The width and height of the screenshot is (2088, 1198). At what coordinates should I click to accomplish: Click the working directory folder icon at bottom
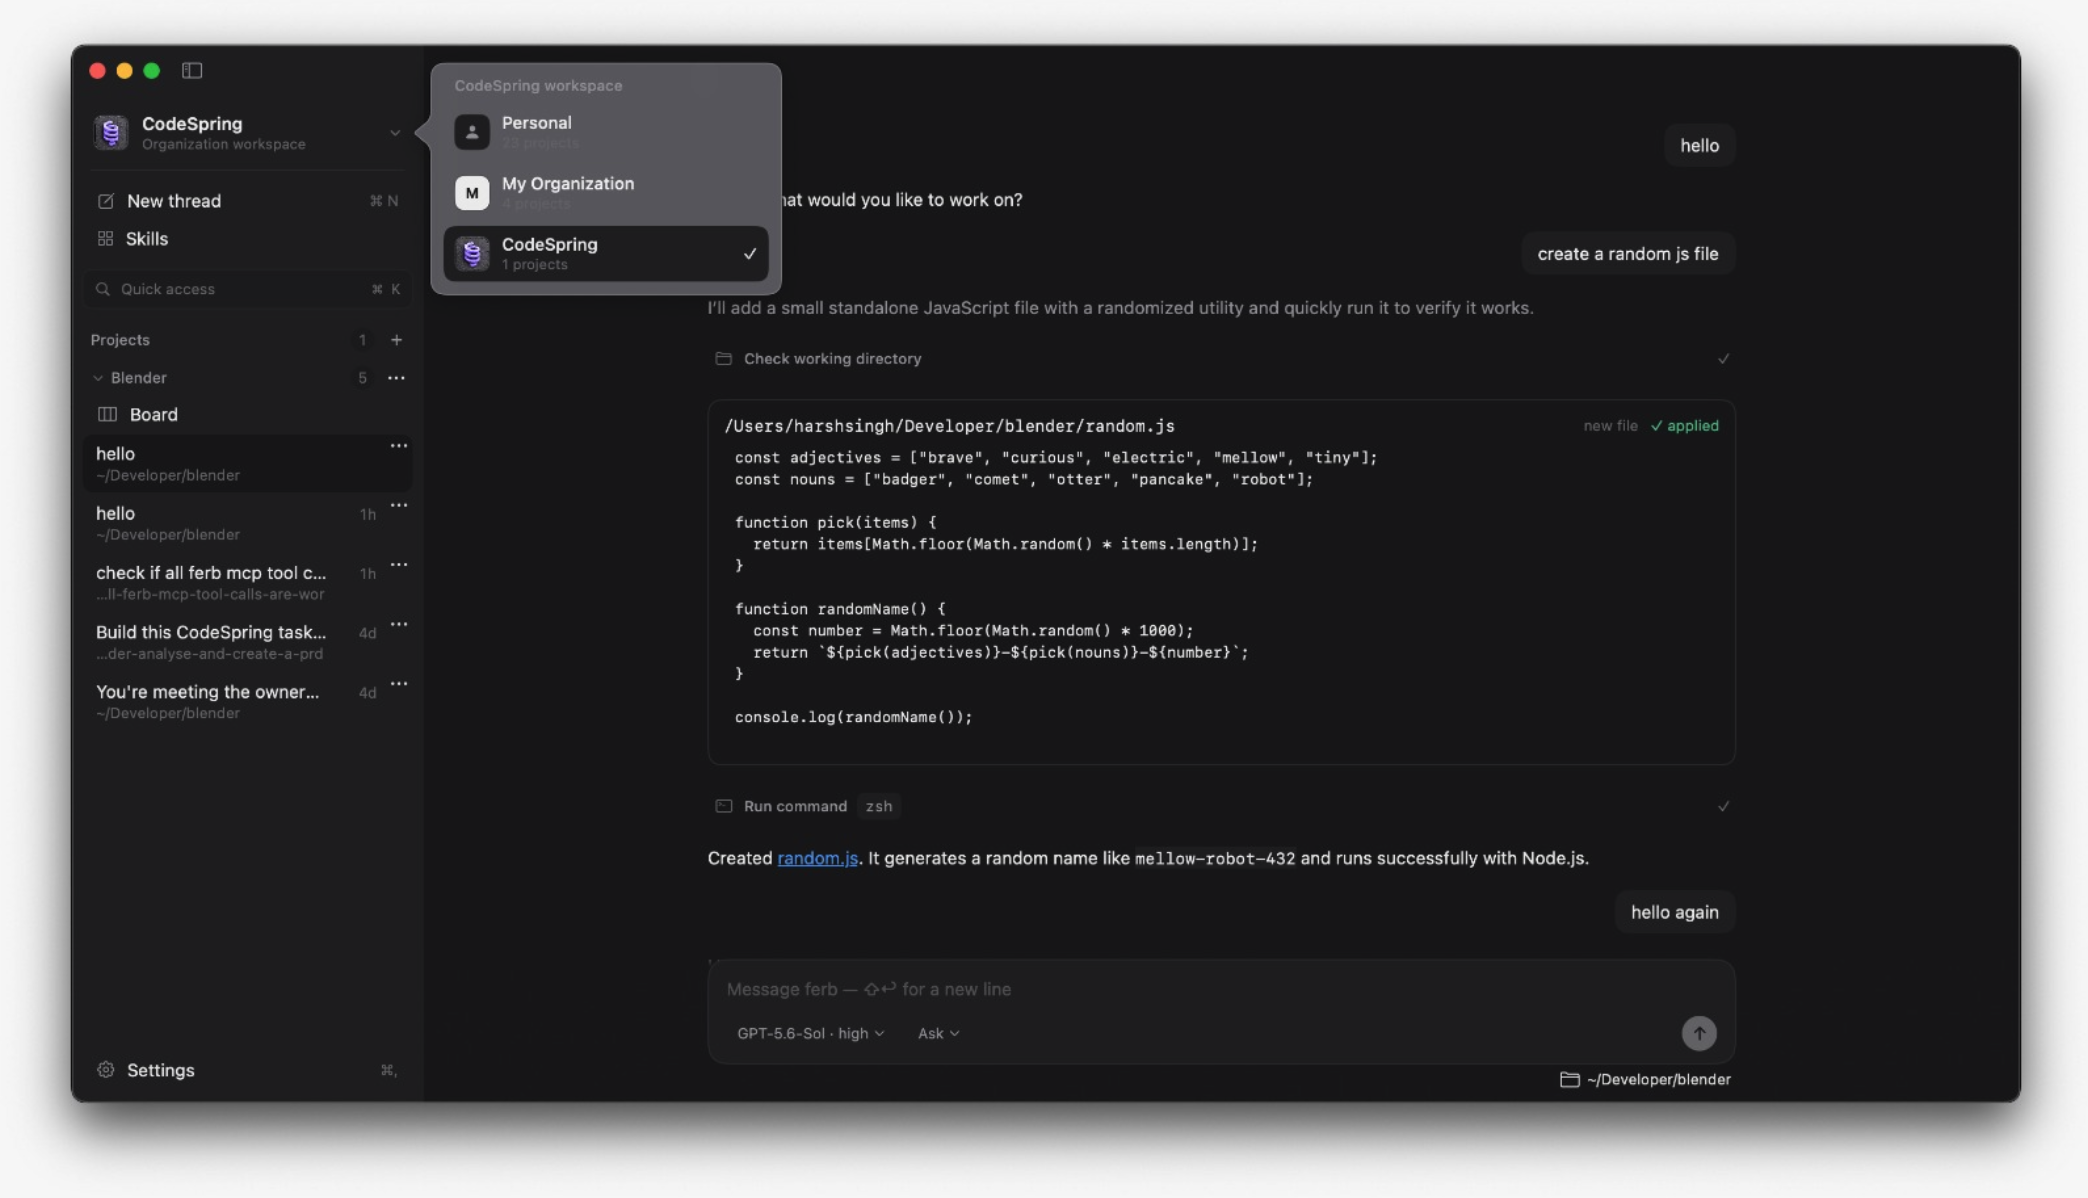tap(1569, 1080)
